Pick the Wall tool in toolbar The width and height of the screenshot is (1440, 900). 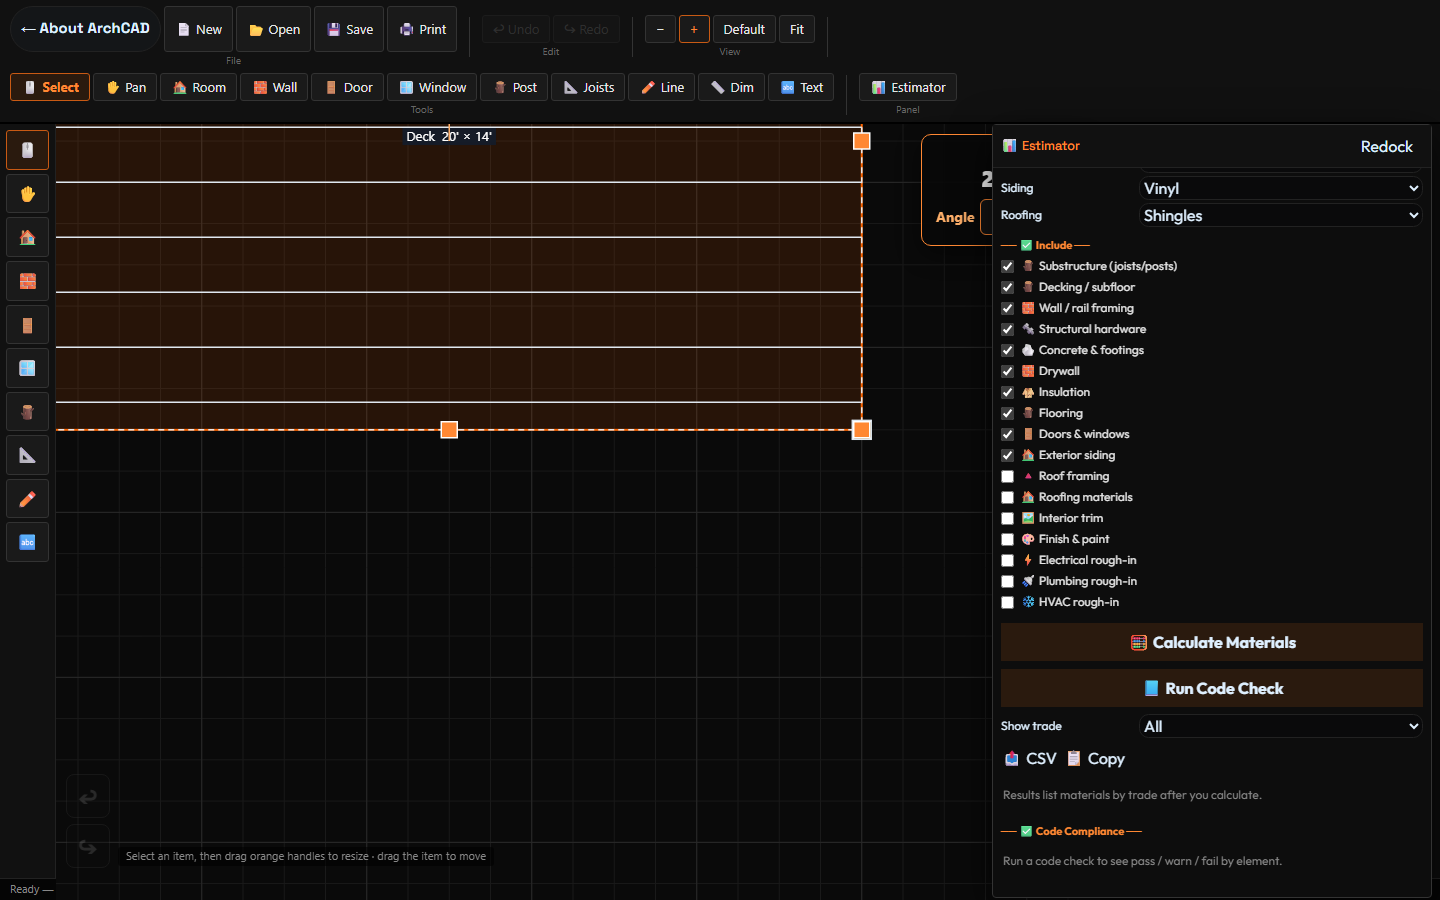274,87
